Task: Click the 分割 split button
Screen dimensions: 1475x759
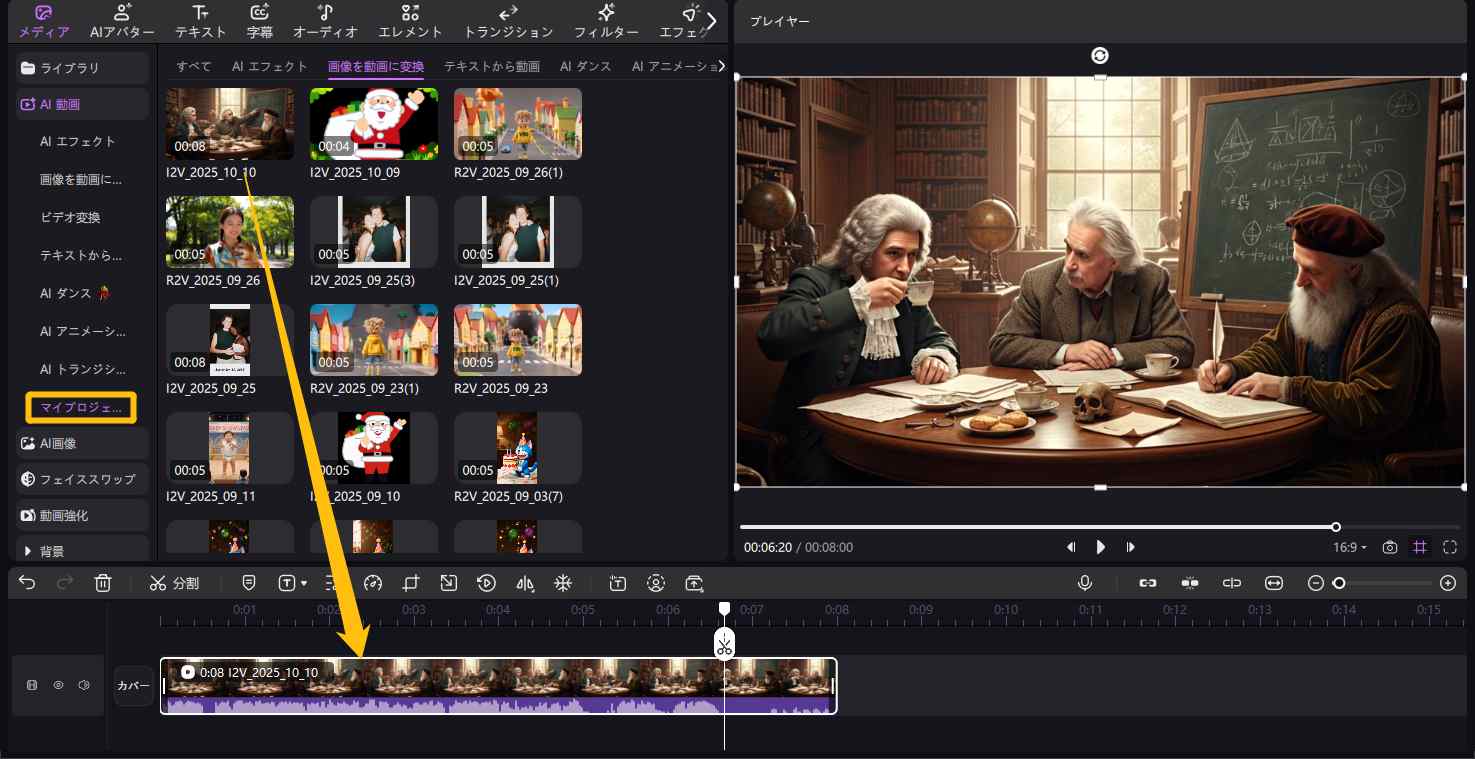Action: (x=174, y=583)
